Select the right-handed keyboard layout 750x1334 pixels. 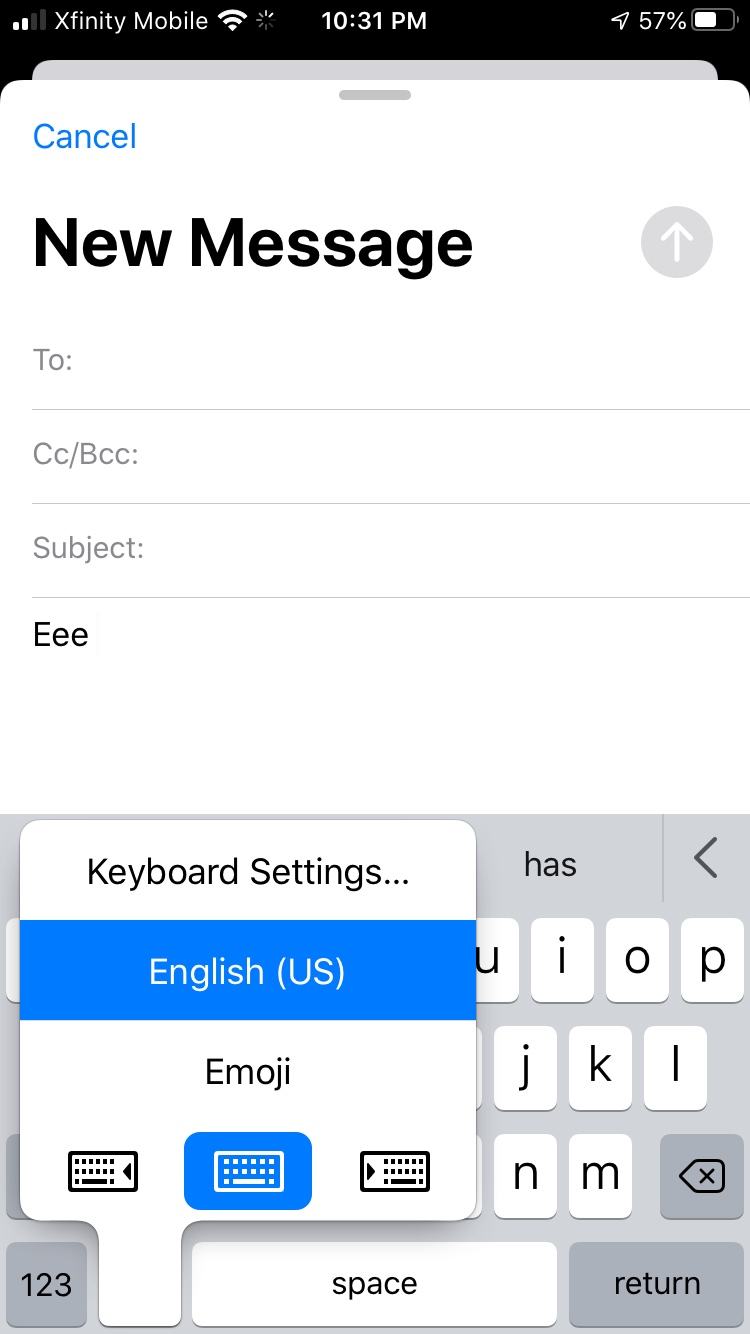point(394,1171)
